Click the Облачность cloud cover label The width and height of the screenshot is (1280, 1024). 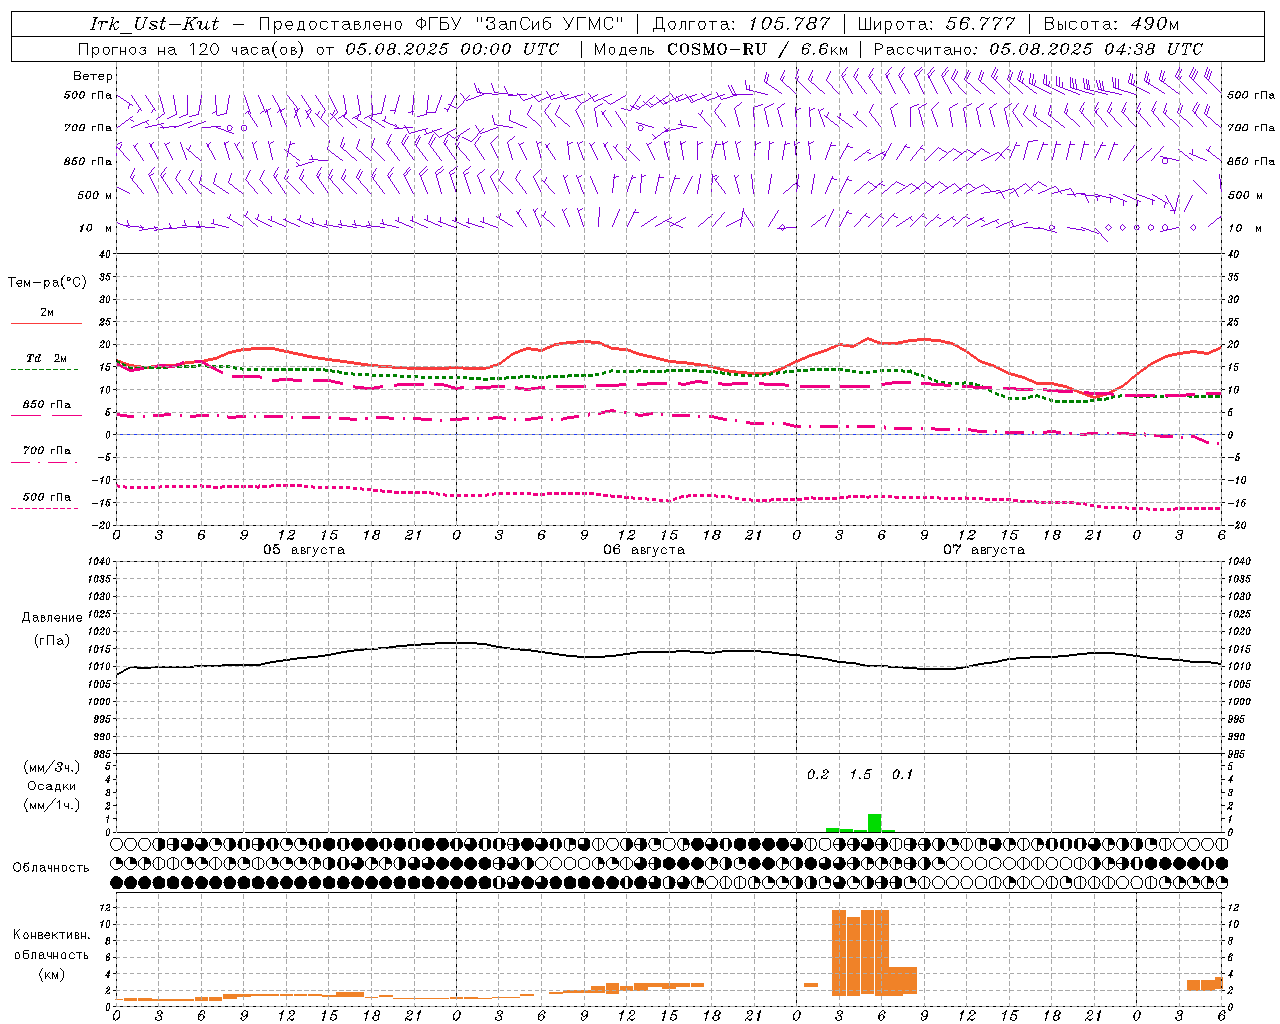[51, 868]
